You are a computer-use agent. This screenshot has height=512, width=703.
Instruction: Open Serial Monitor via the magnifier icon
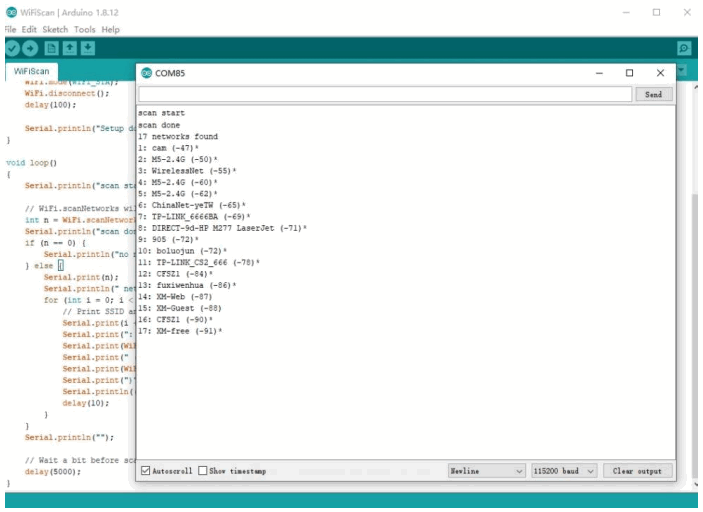pos(684,48)
